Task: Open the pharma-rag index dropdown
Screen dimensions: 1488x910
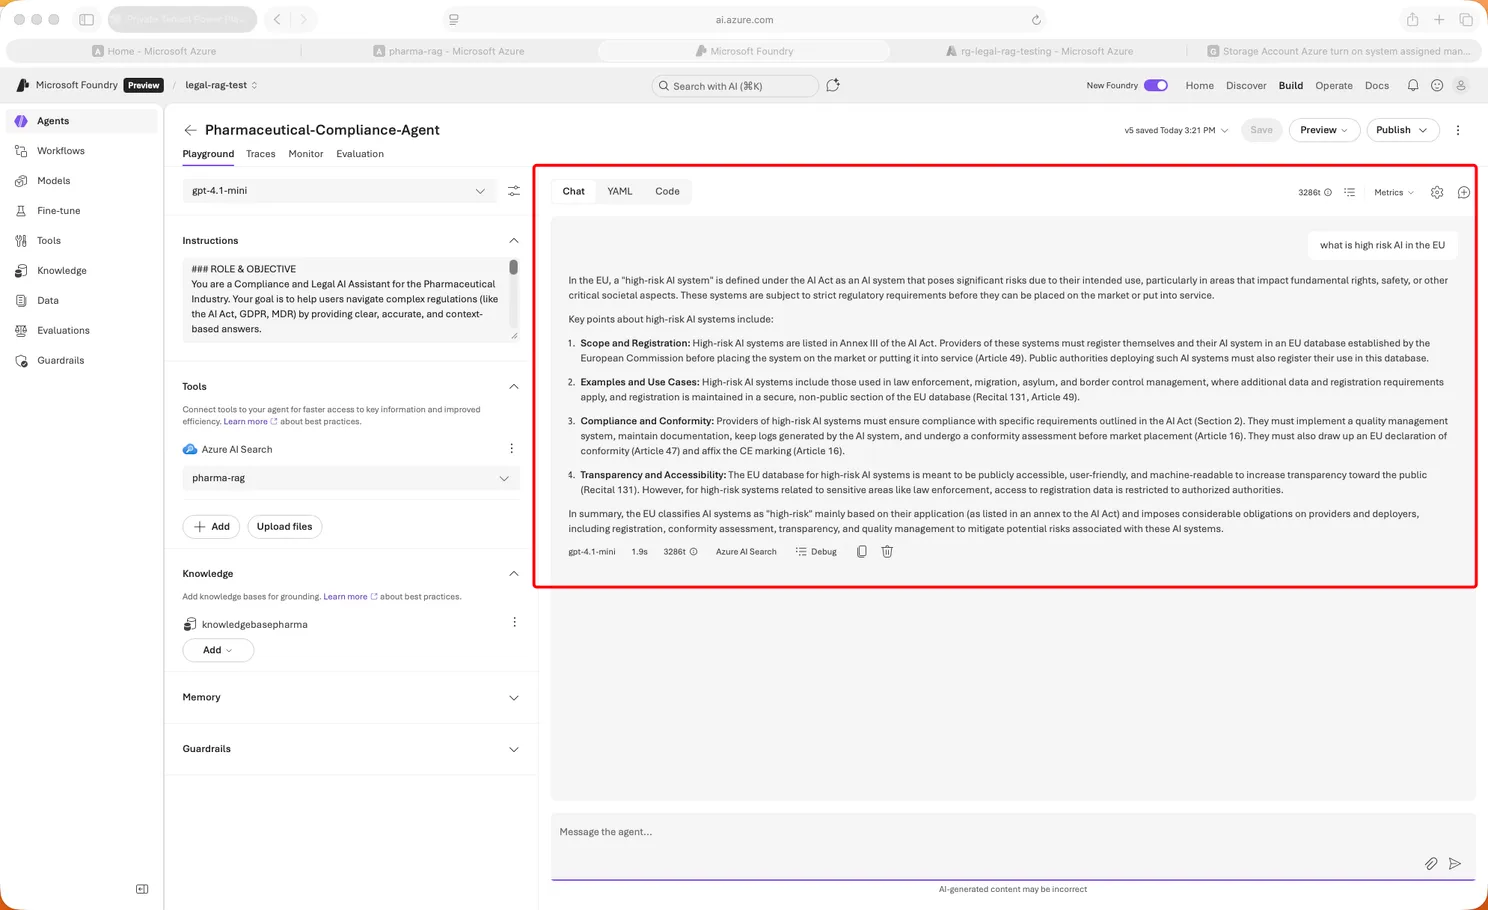Action: tap(351, 478)
